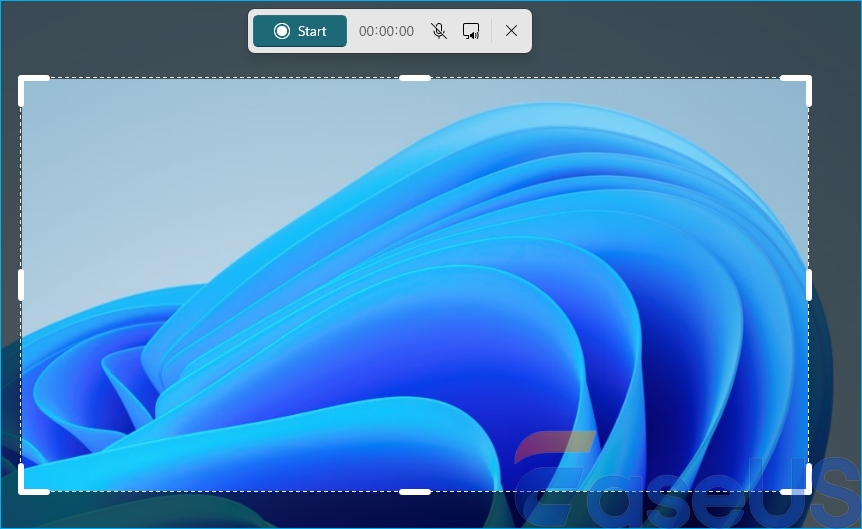862x529 pixels.
Task: Click the 00:00:00 recording timer
Action: 386,31
